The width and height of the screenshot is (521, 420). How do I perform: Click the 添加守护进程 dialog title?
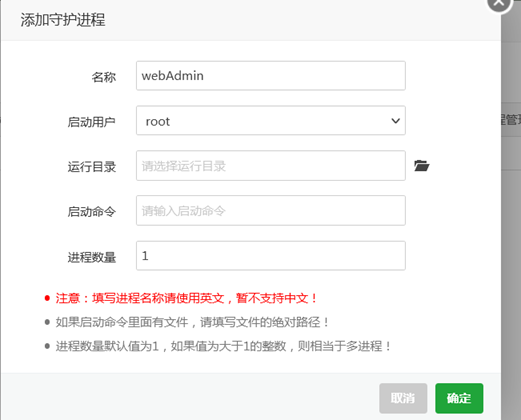point(63,20)
